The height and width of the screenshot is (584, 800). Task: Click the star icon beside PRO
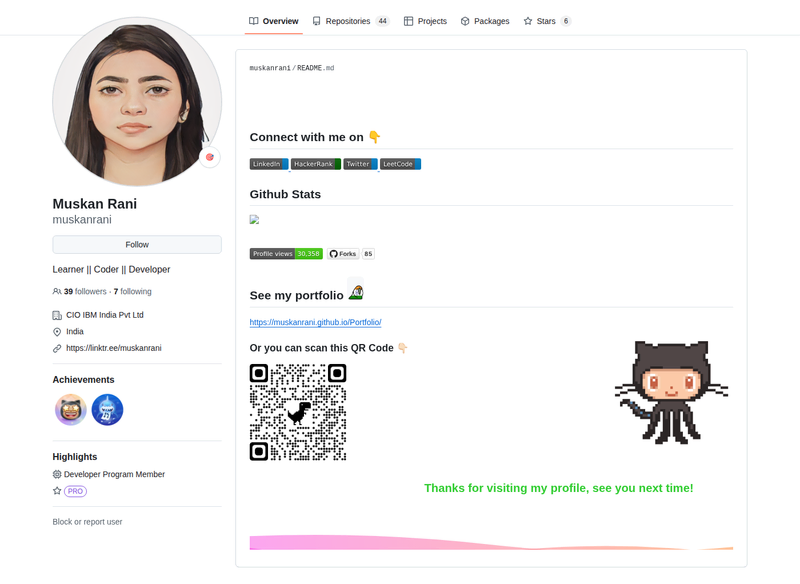(57, 491)
